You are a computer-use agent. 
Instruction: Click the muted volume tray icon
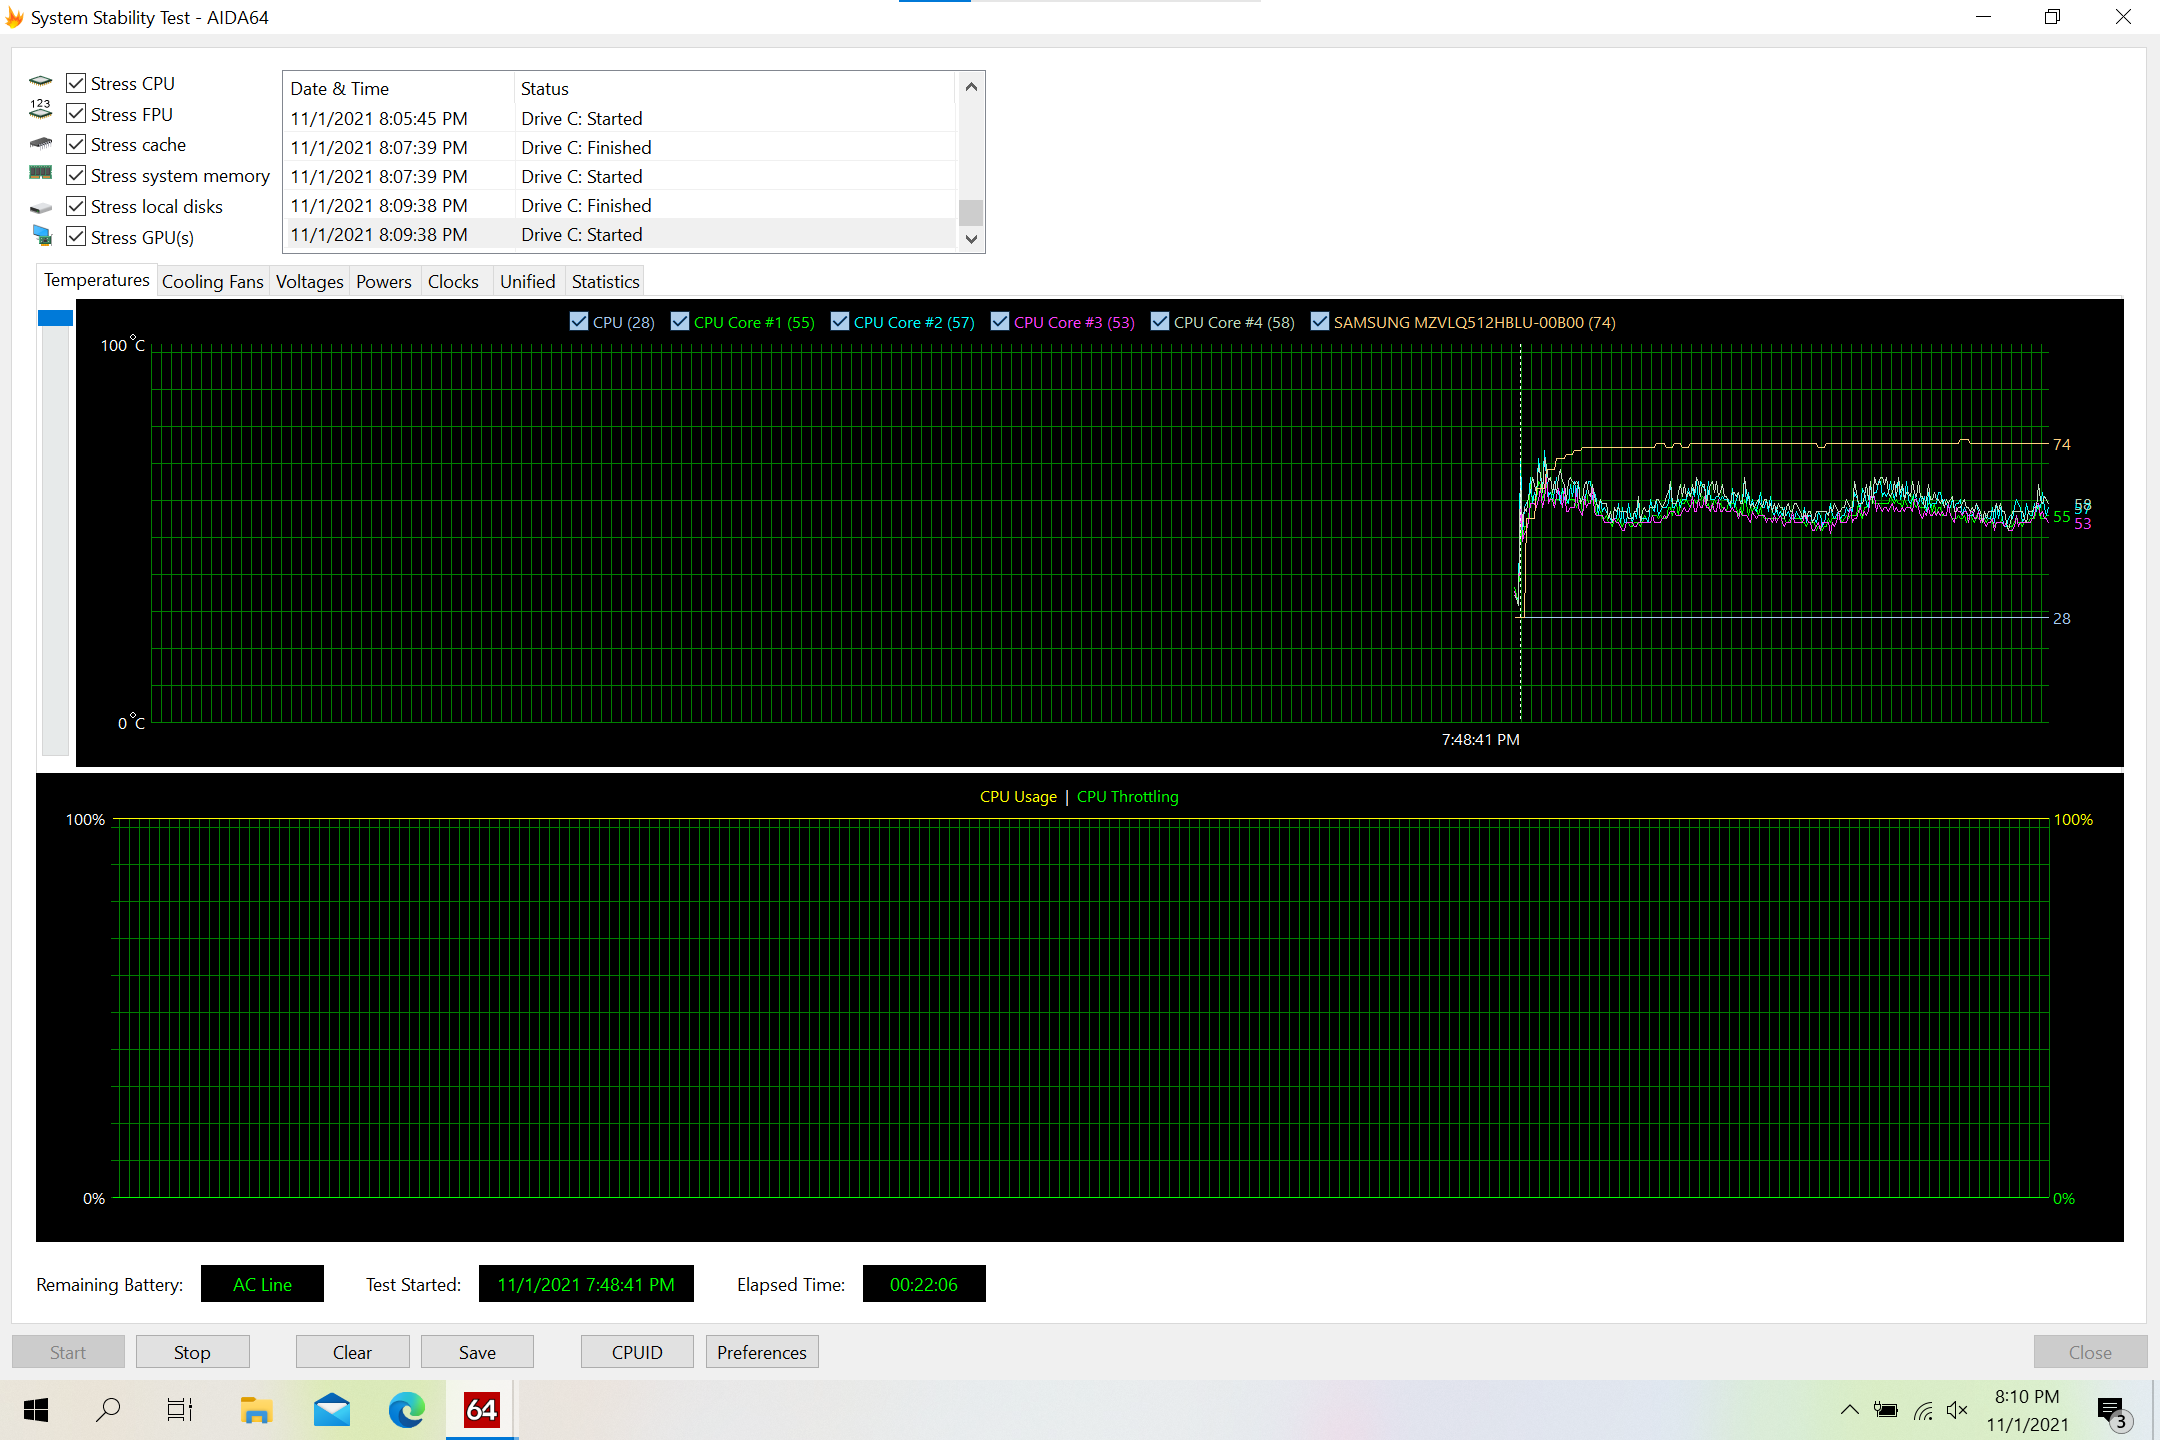1957,1410
